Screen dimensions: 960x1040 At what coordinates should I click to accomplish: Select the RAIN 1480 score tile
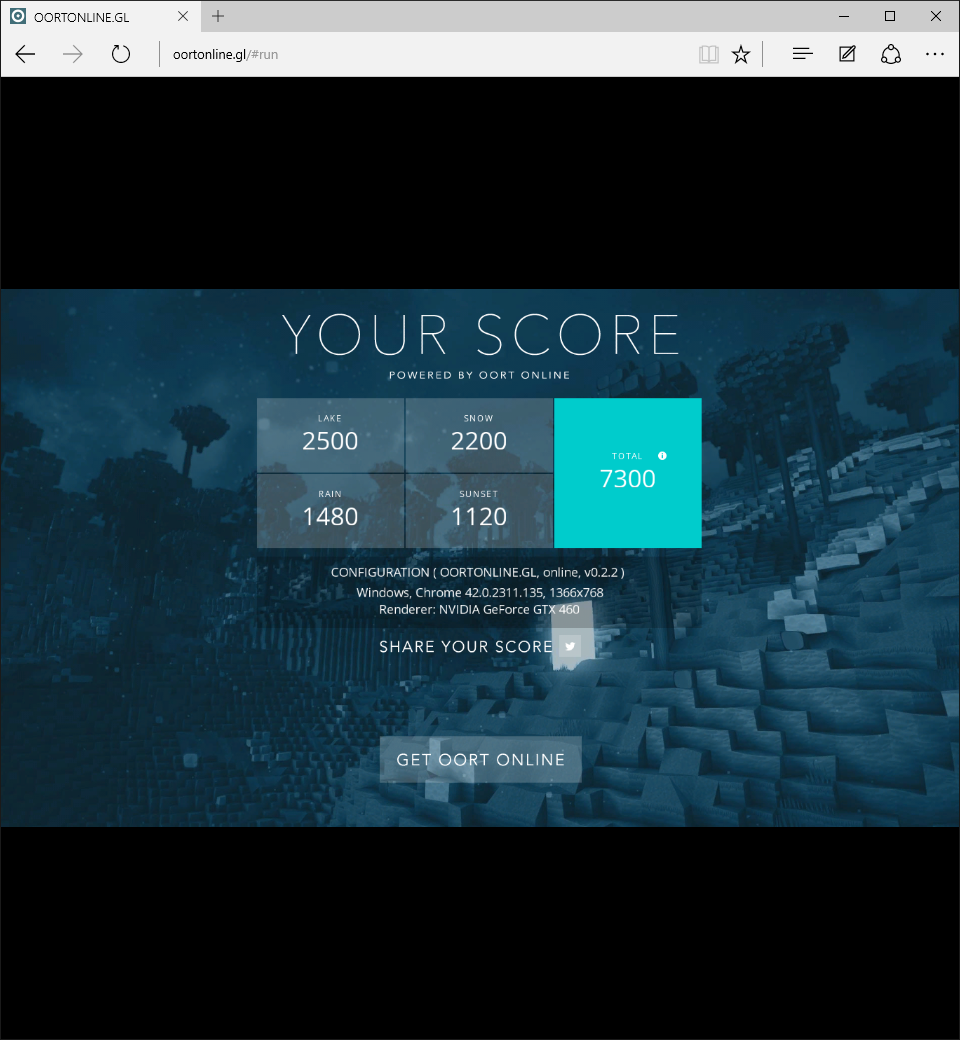(330, 511)
